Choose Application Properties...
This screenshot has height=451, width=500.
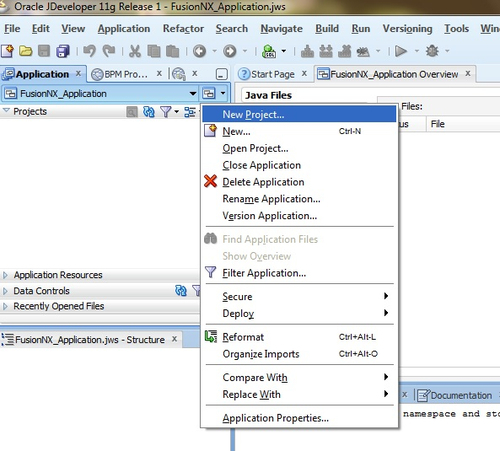click(299, 418)
